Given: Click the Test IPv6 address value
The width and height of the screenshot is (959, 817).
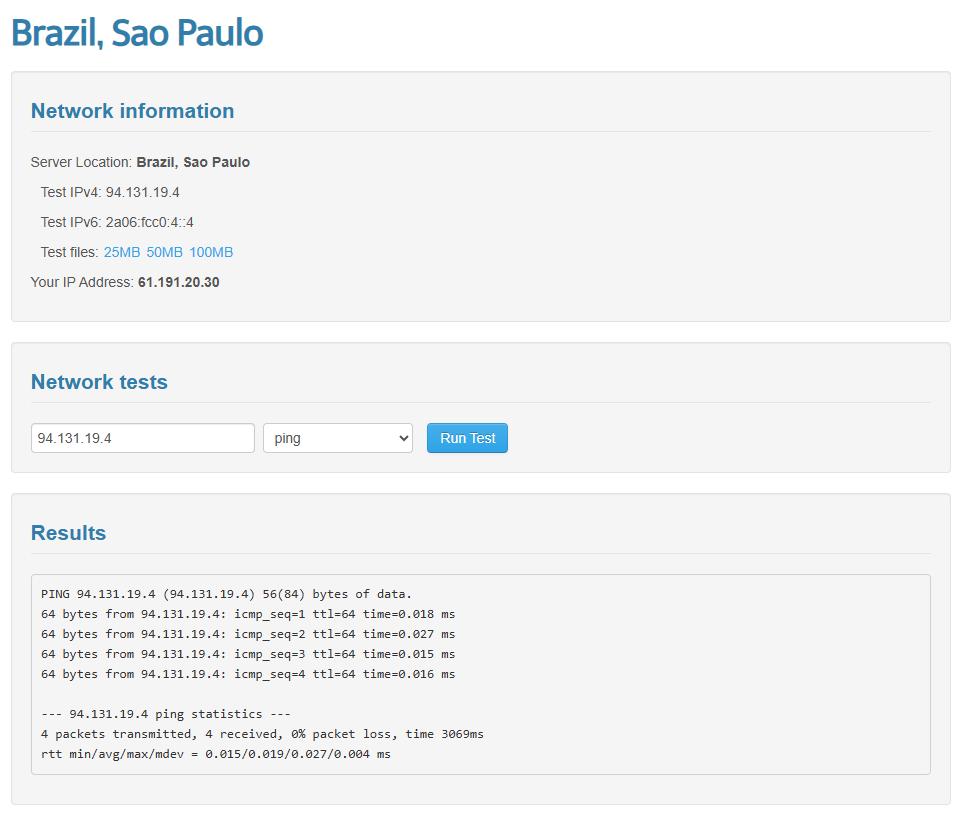Looking at the screenshot, I should [x=150, y=222].
